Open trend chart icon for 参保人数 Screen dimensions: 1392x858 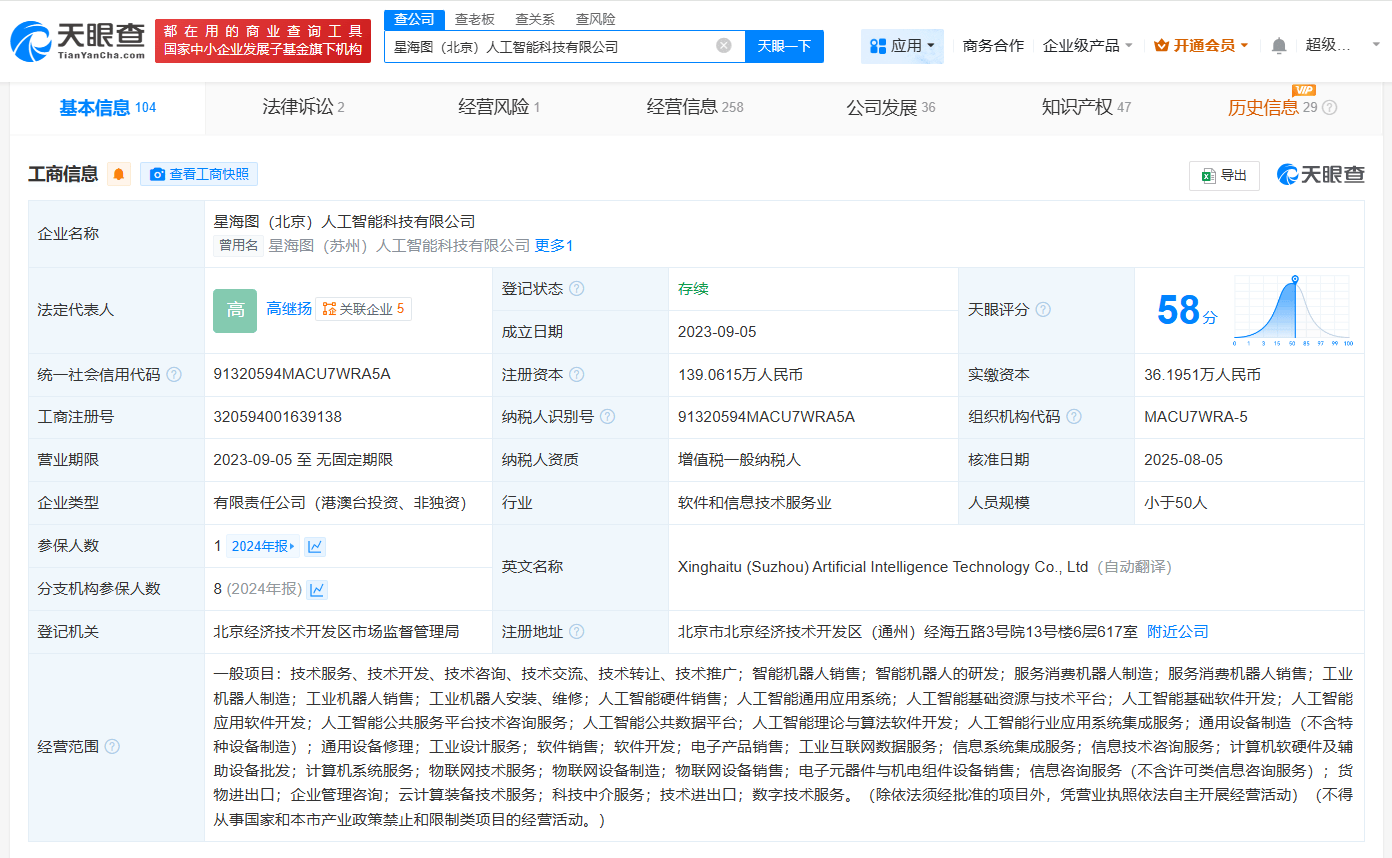tap(315, 546)
